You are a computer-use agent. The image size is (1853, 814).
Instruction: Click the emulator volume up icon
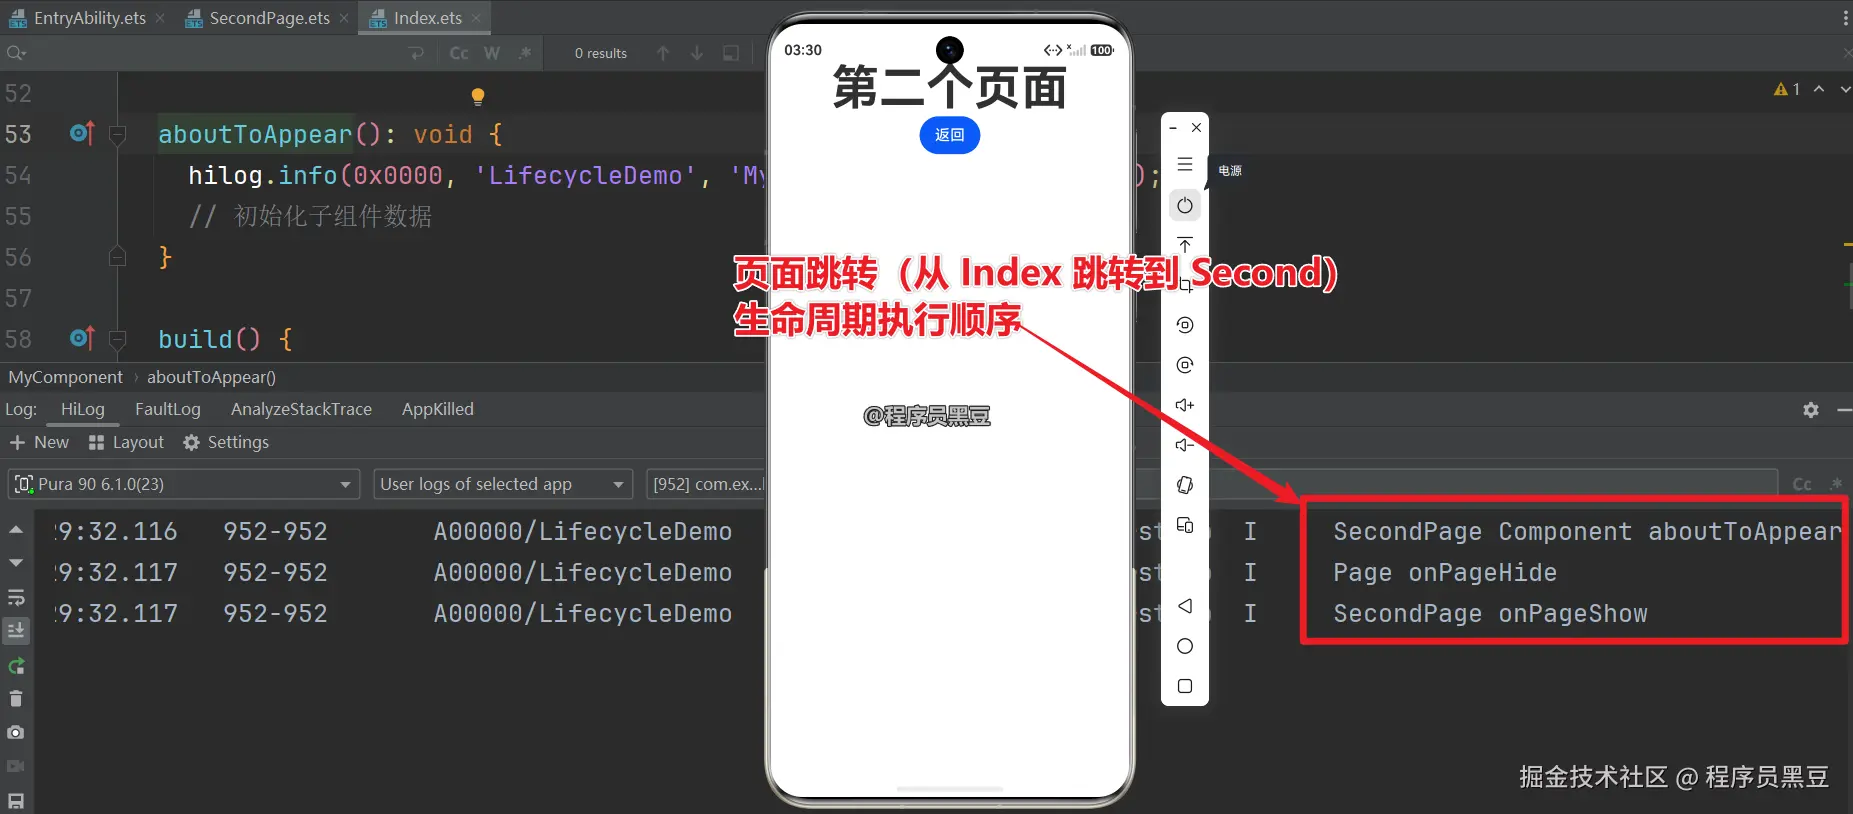click(x=1185, y=405)
